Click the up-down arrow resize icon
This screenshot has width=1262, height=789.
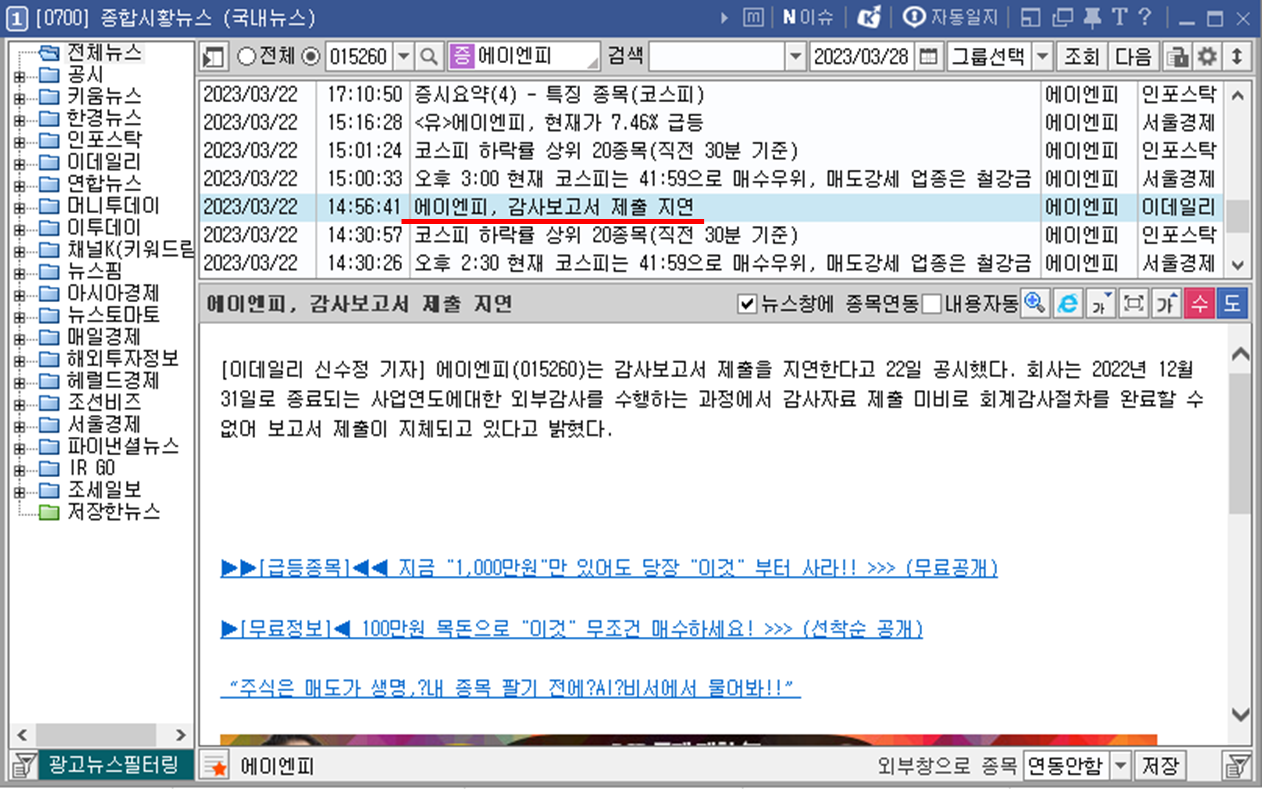coord(1238,56)
